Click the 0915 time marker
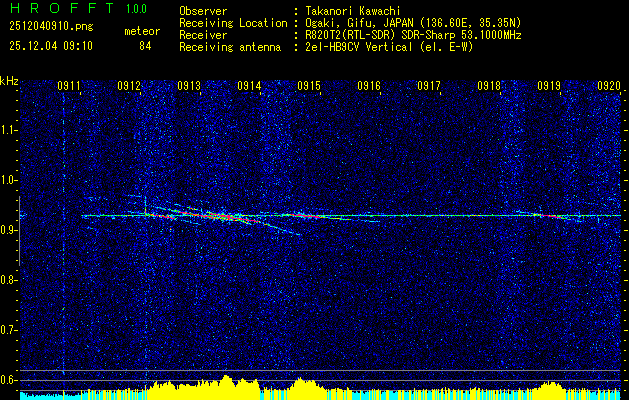This screenshot has width=629, height=400. click(x=309, y=86)
